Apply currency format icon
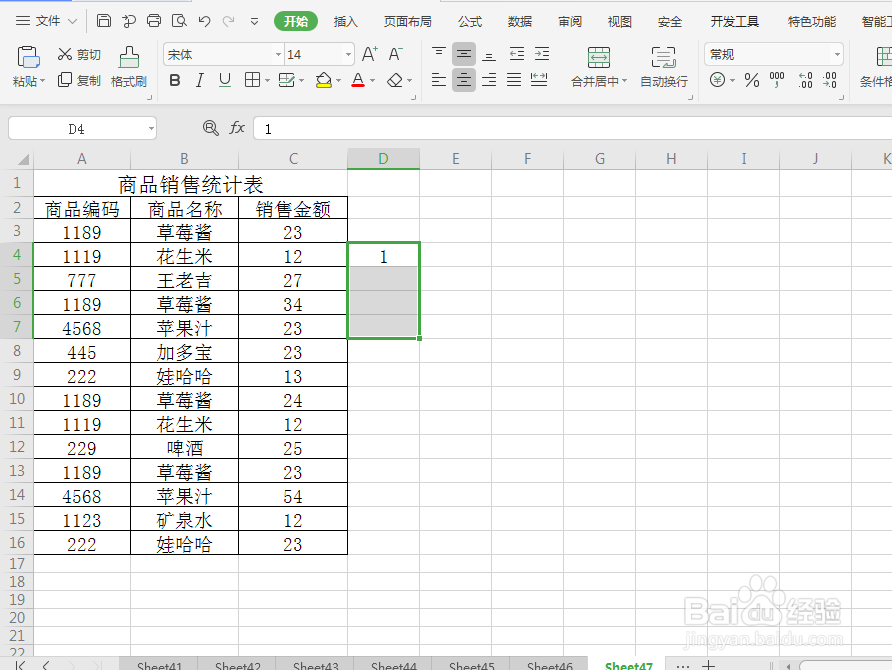Viewport: 892px width, 670px height. 717,80
